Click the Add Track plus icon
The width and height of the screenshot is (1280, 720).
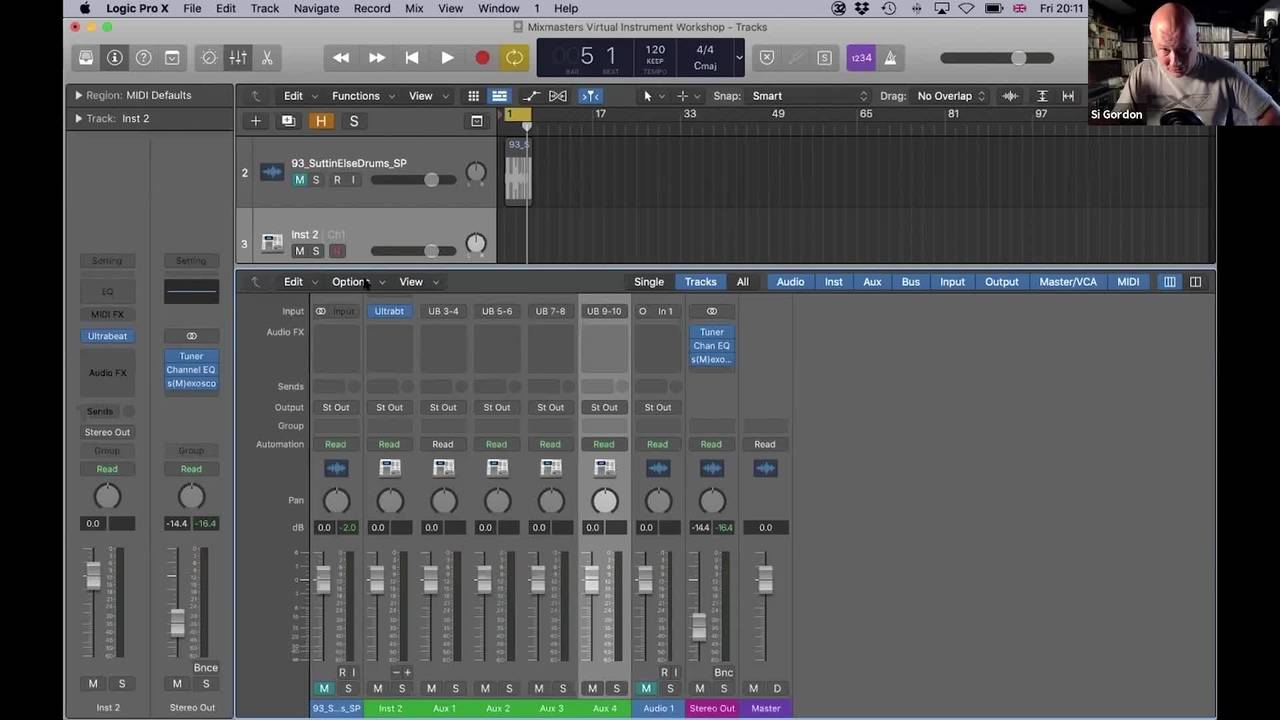(256, 121)
